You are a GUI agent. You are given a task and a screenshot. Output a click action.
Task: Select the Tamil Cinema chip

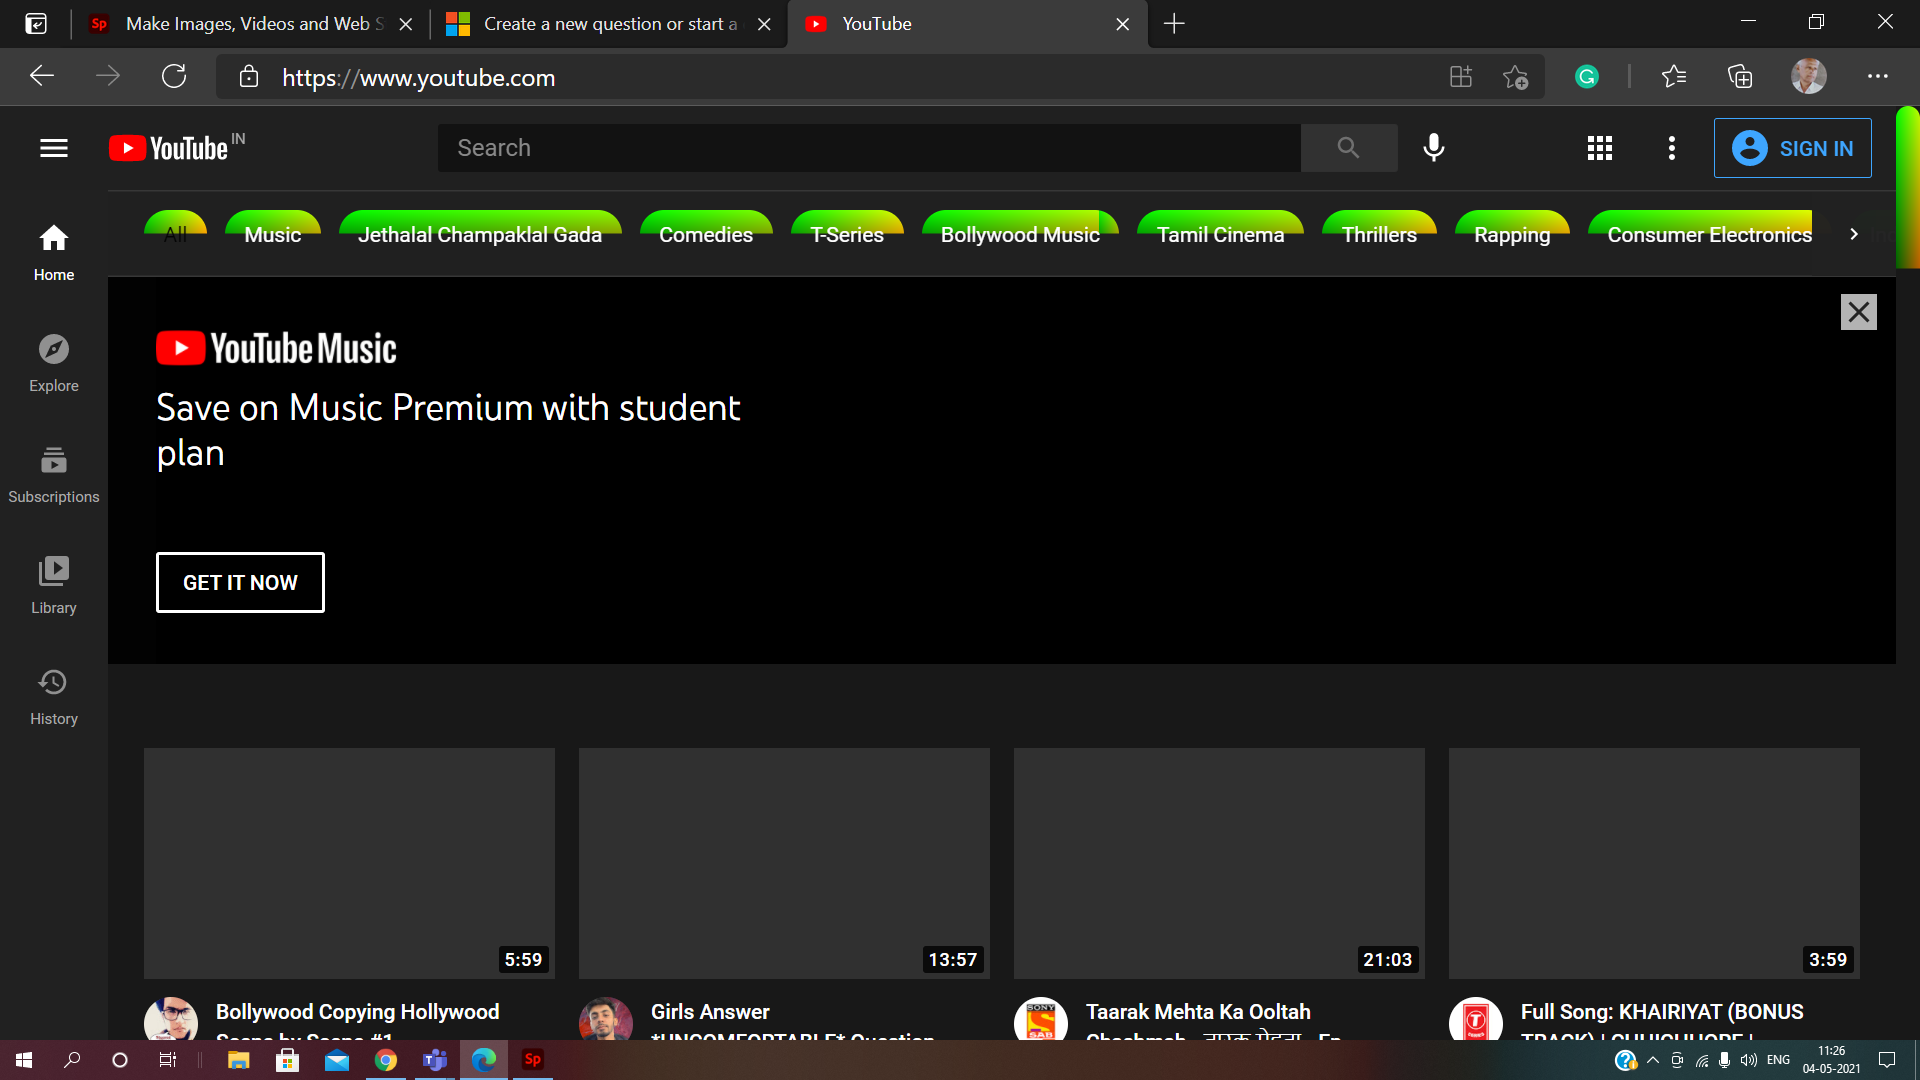[x=1220, y=234]
